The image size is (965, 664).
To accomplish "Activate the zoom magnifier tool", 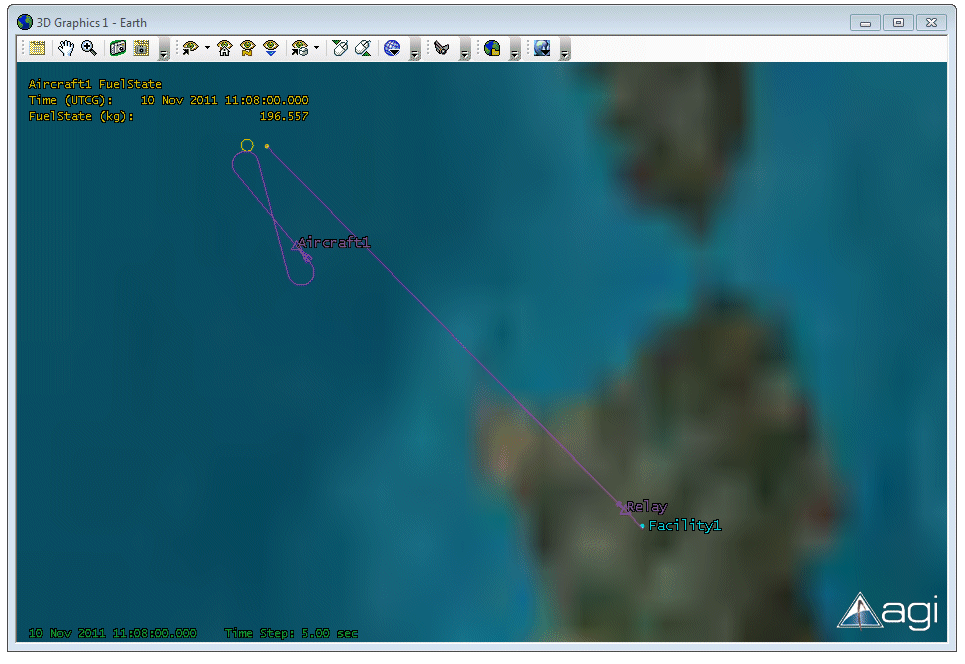I will click(x=89, y=48).
